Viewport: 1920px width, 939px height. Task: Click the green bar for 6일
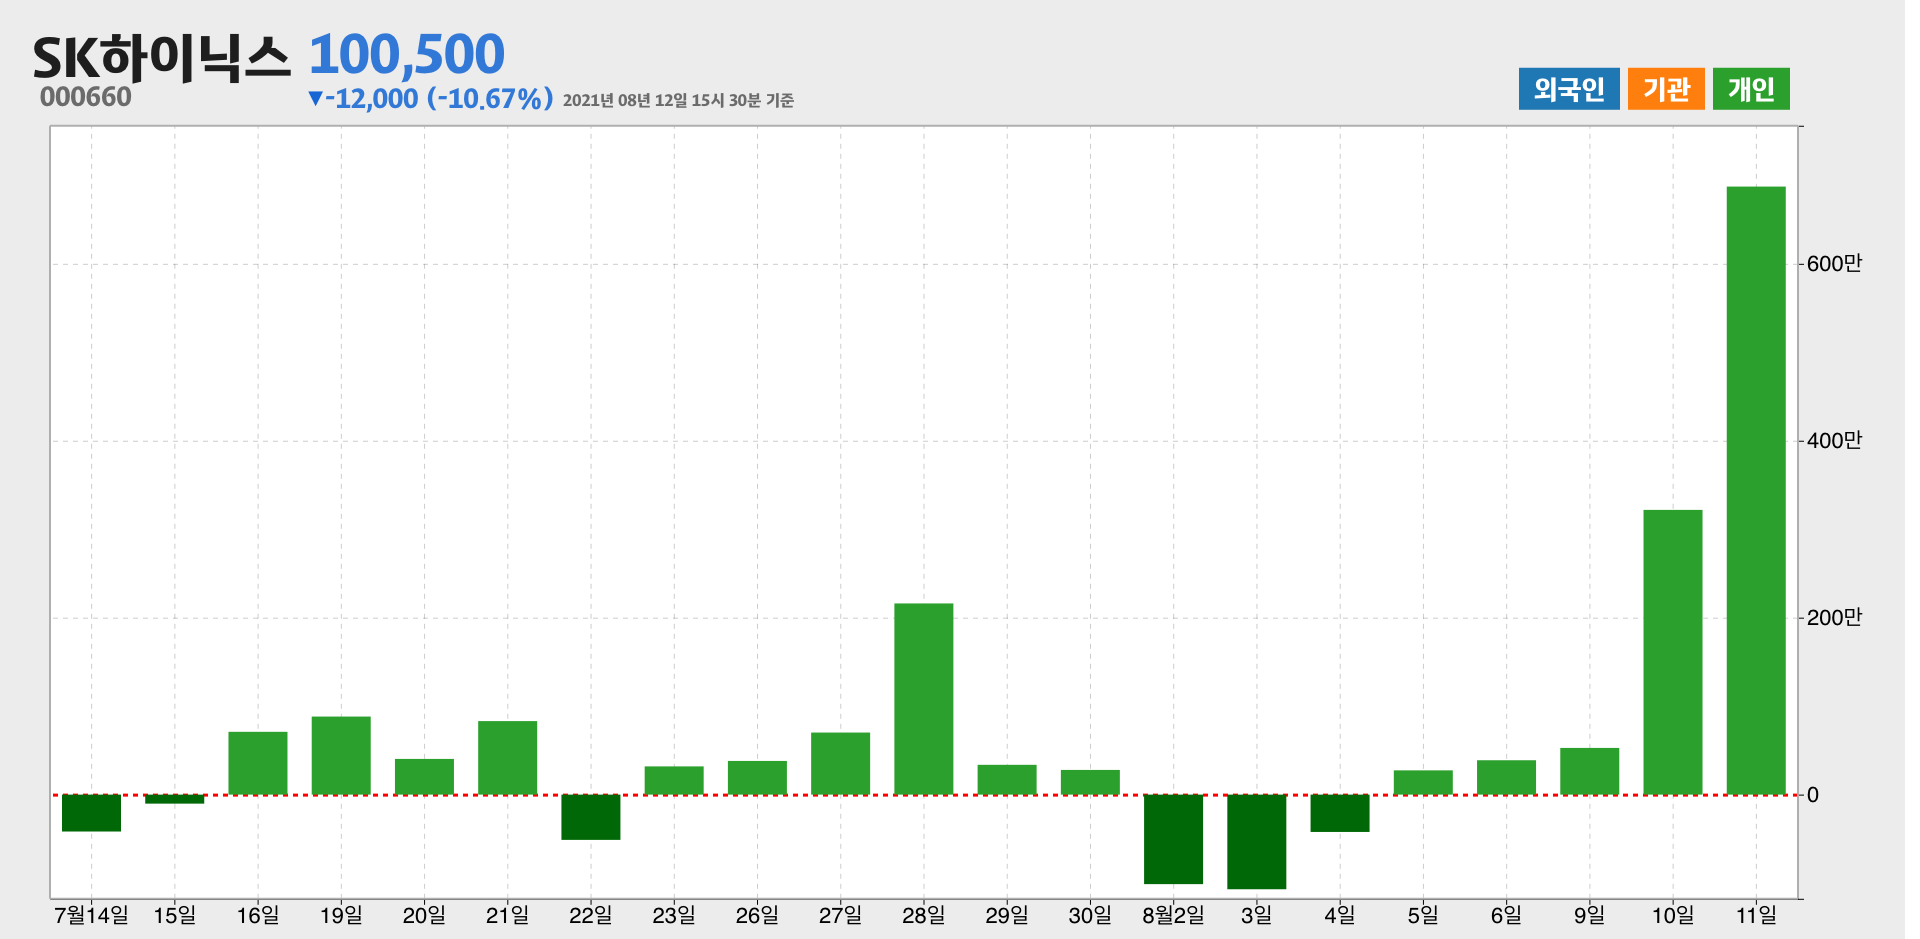tap(1506, 778)
